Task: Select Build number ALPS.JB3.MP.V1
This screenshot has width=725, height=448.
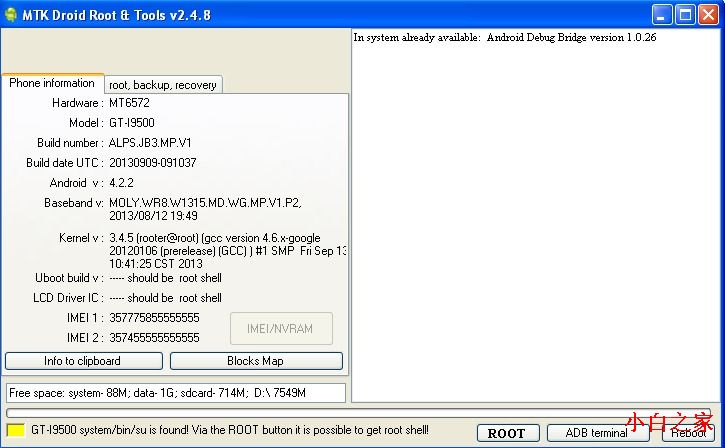Action: coord(150,142)
